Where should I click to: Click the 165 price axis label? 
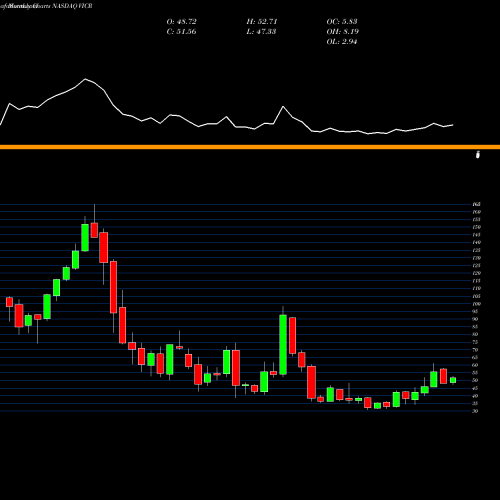476,204
